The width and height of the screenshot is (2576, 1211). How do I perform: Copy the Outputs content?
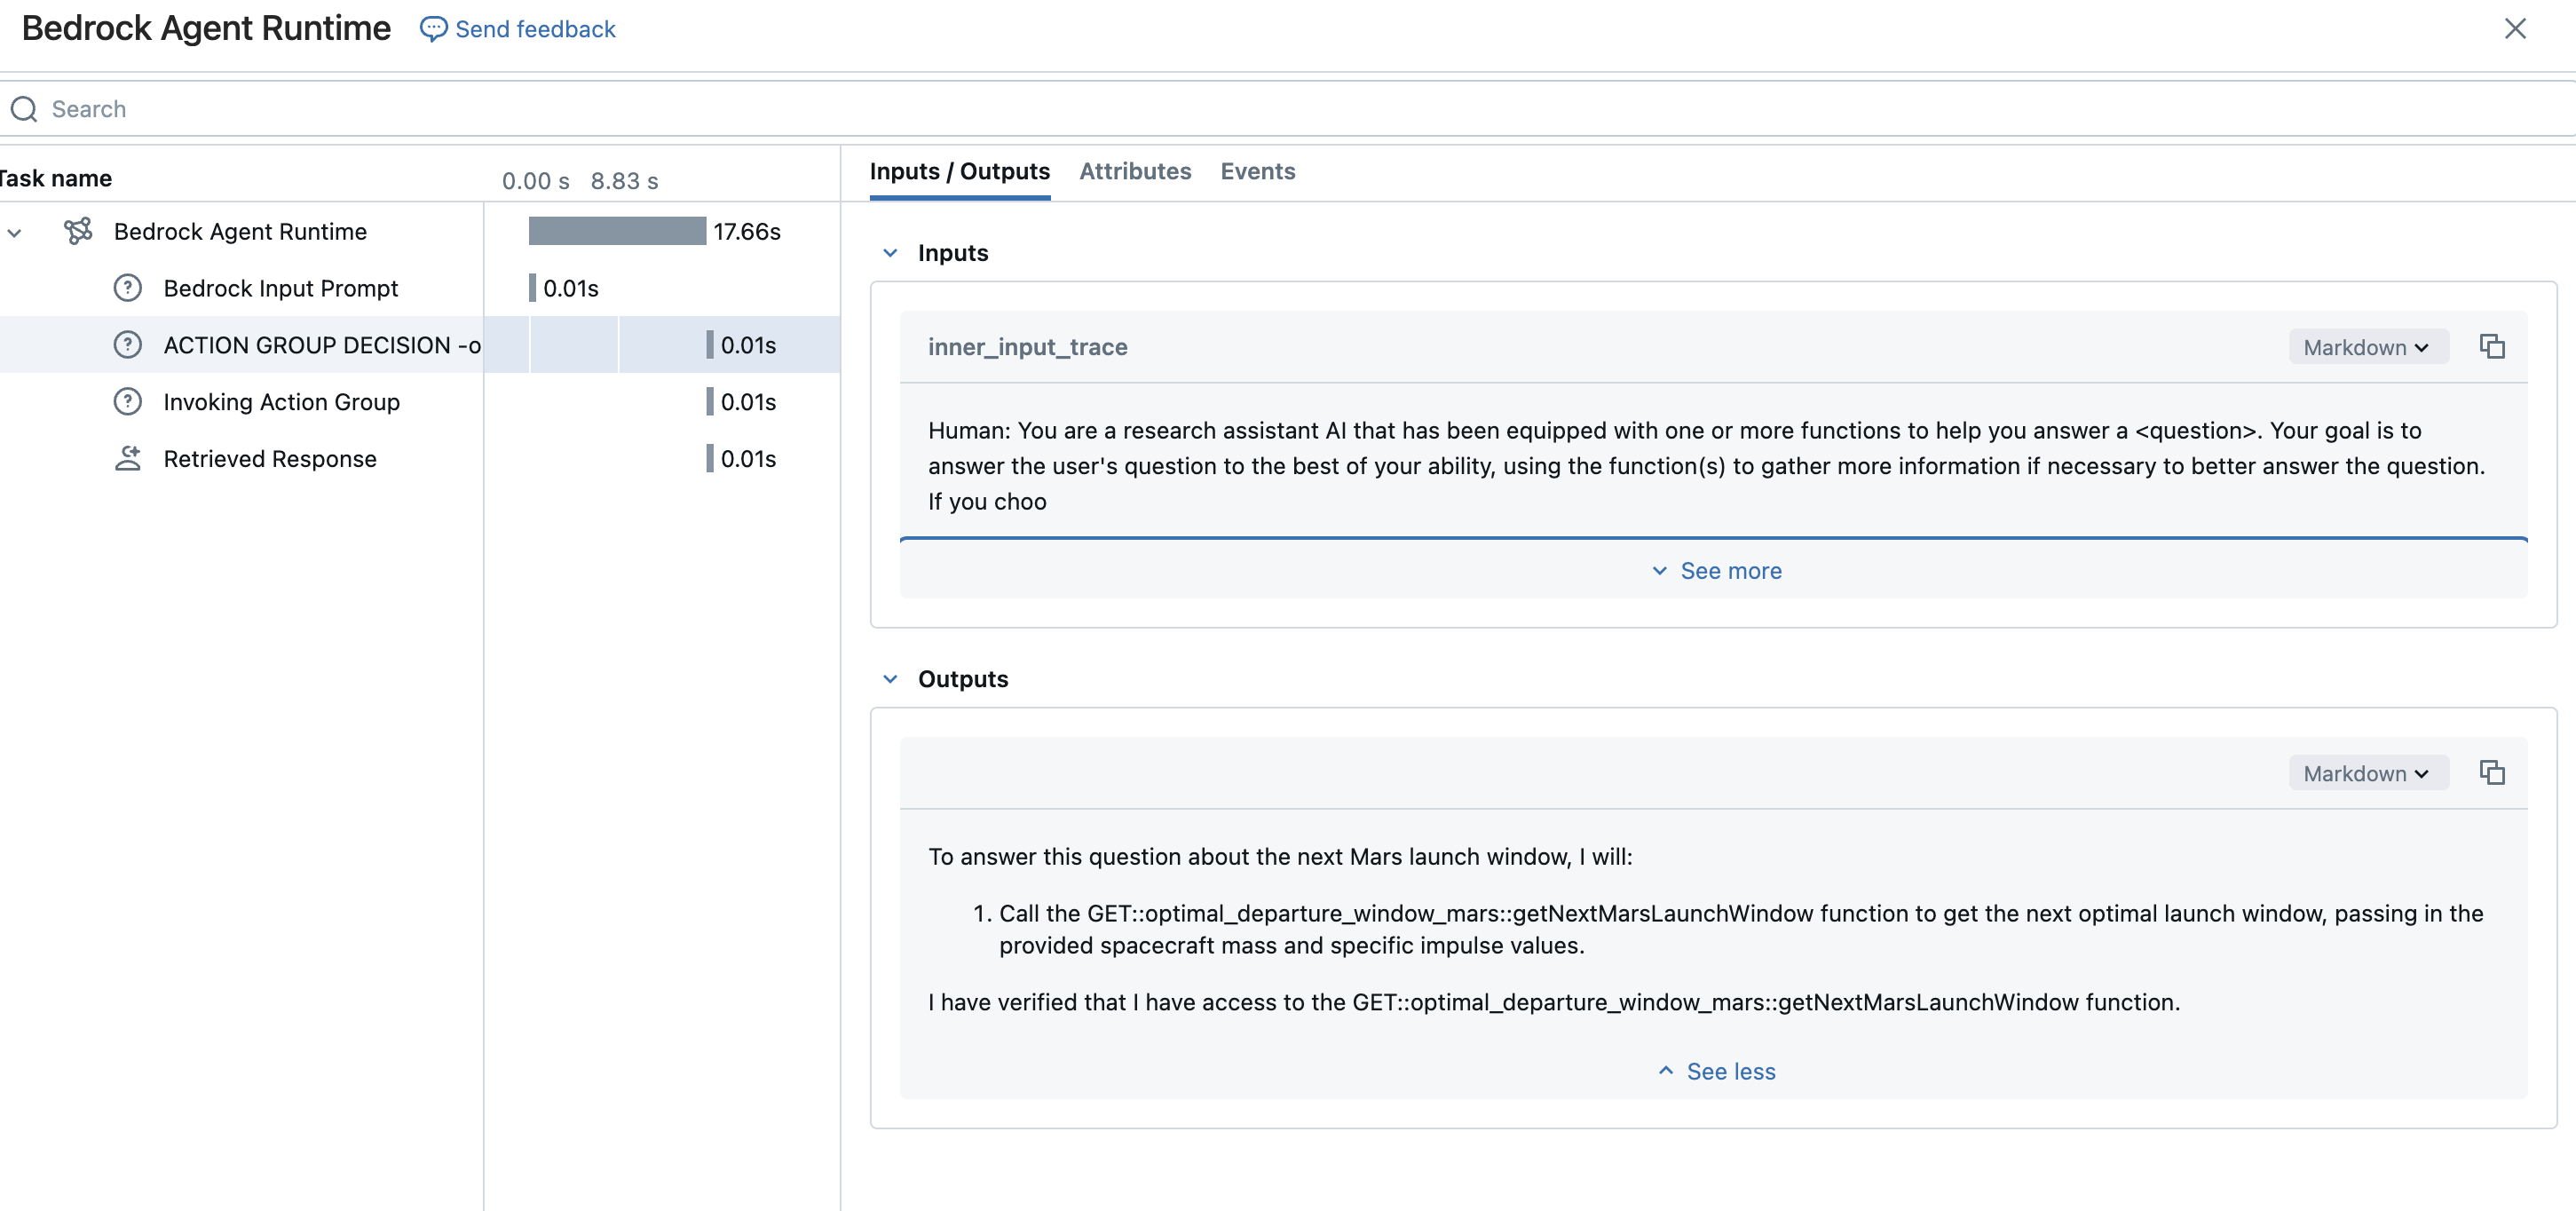2491,773
